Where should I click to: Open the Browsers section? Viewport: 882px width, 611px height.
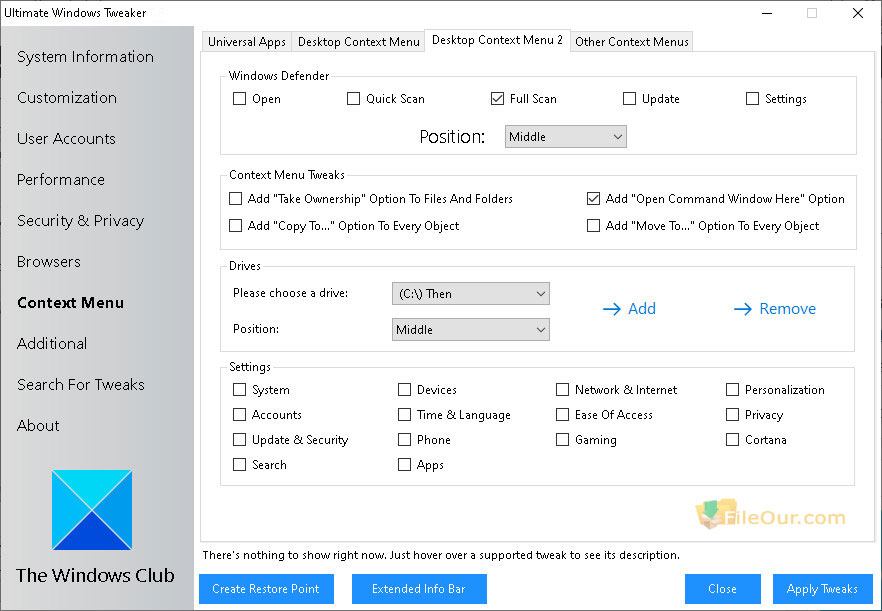tap(49, 262)
